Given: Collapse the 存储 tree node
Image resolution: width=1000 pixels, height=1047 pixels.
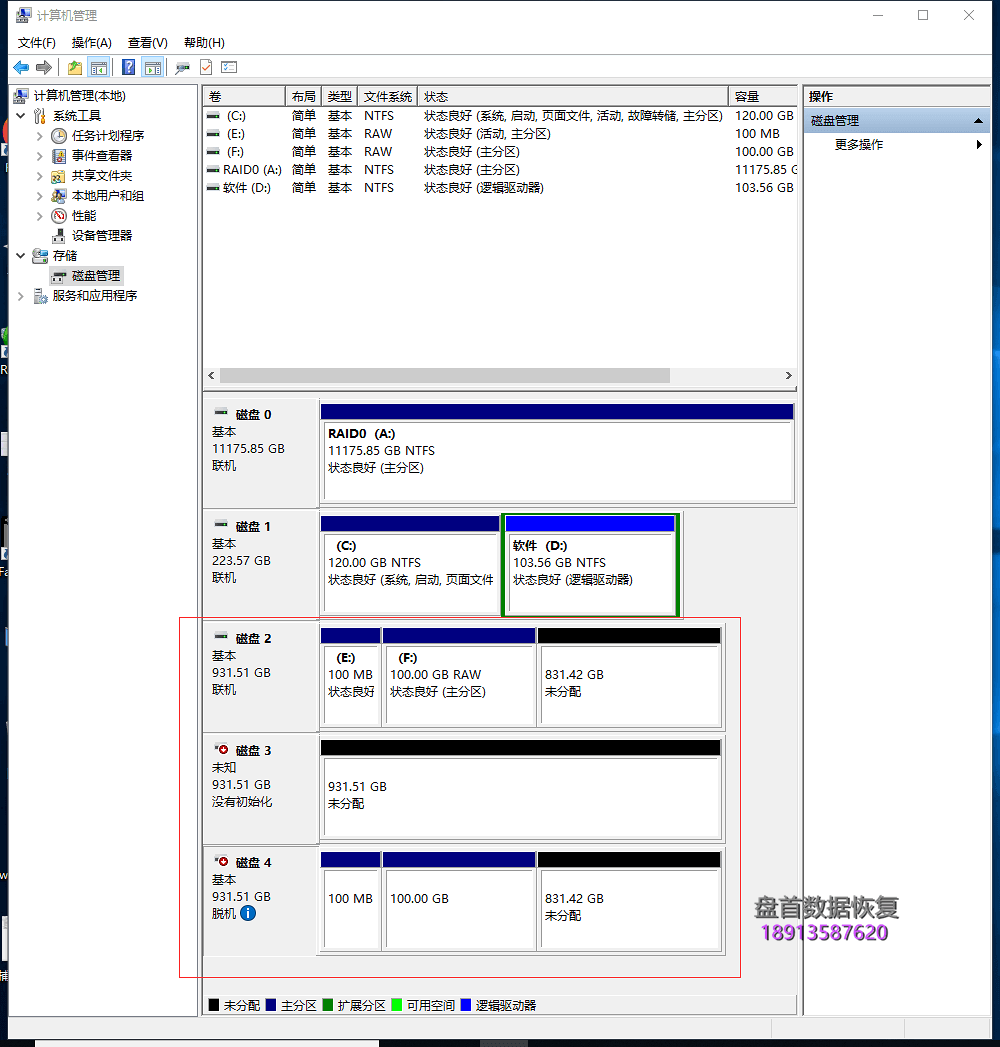Looking at the screenshot, I should [21, 256].
